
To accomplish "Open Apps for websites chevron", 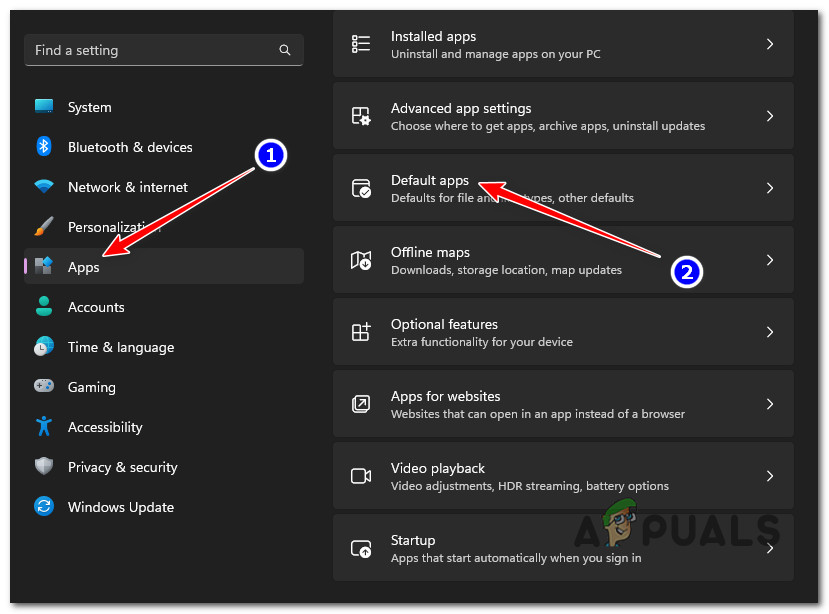I will pos(770,404).
